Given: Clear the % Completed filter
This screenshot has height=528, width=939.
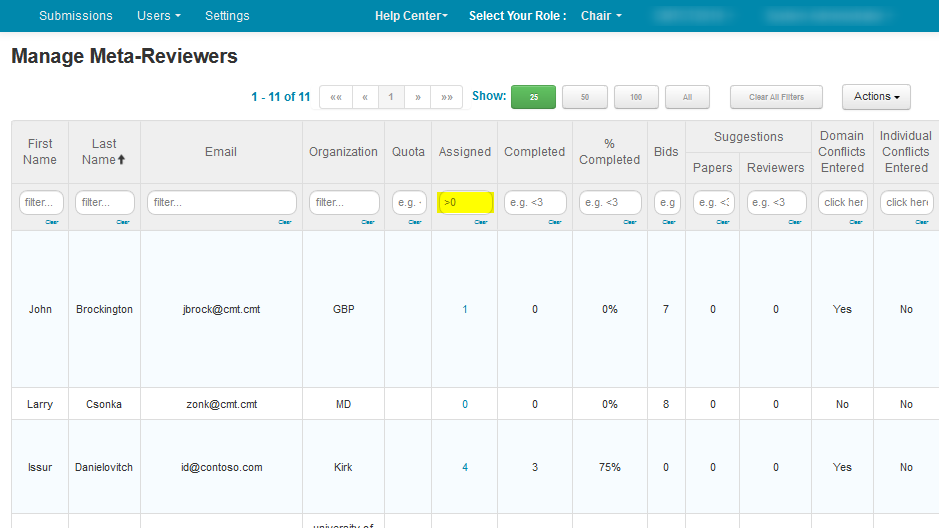Looking at the screenshot, I should (x=630, y=222).
